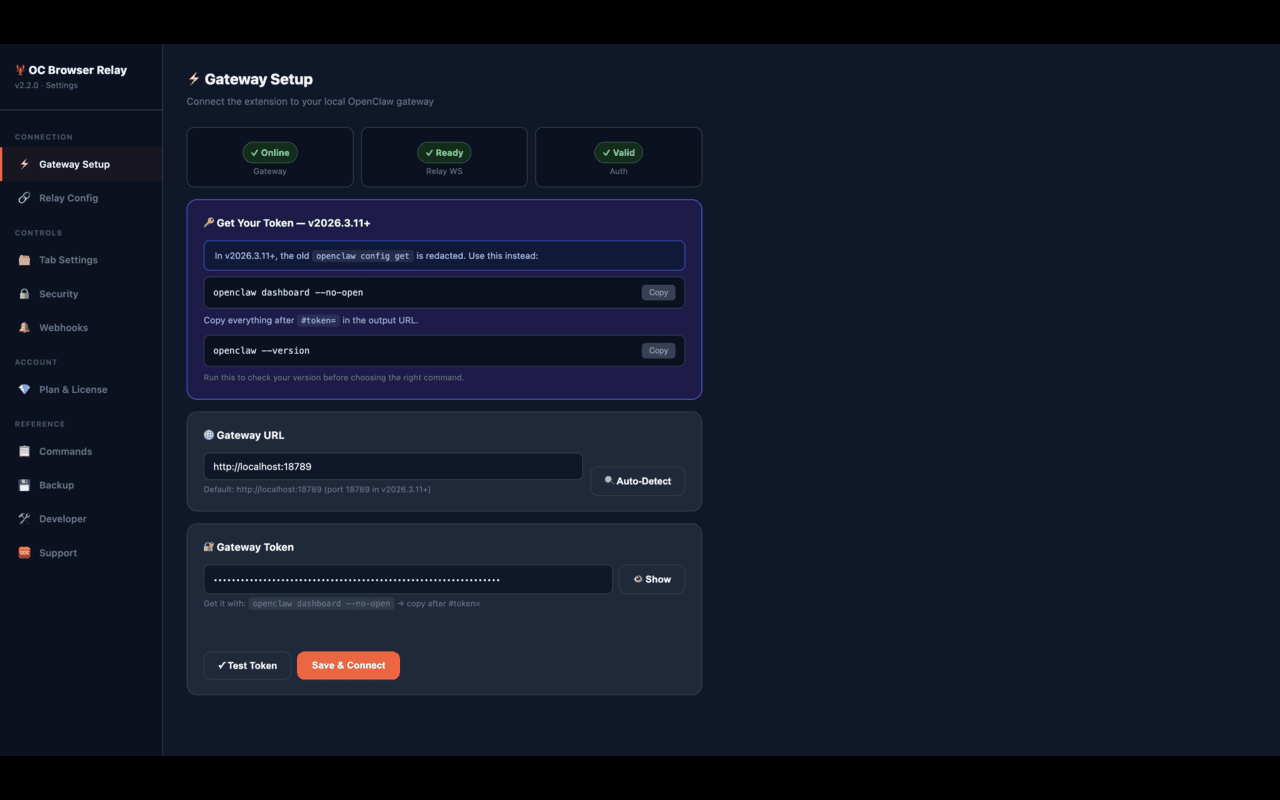Screen dimensions: 1280x800
Task: Click the lightning icon in page title
Action: tap(194, 79)
